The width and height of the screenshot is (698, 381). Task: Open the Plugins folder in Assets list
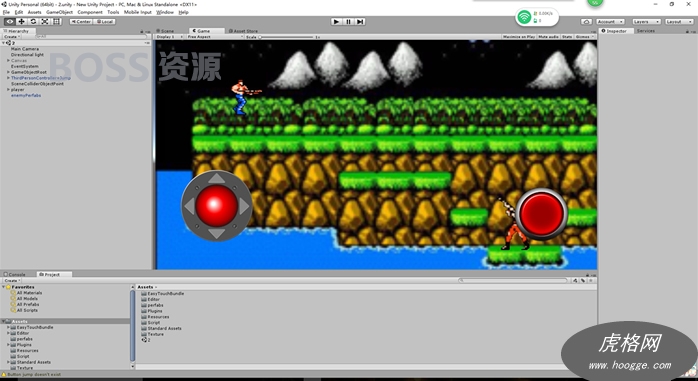(x=152, y=311)
